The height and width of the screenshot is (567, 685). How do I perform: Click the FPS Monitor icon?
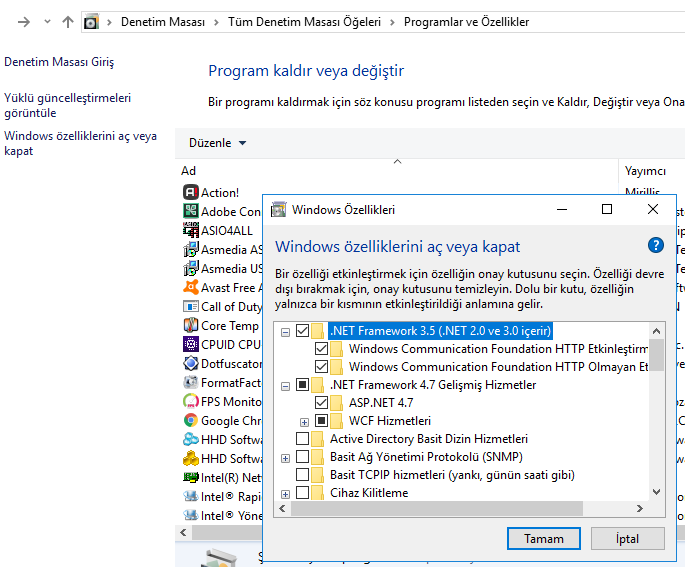[x=190, y=401]
